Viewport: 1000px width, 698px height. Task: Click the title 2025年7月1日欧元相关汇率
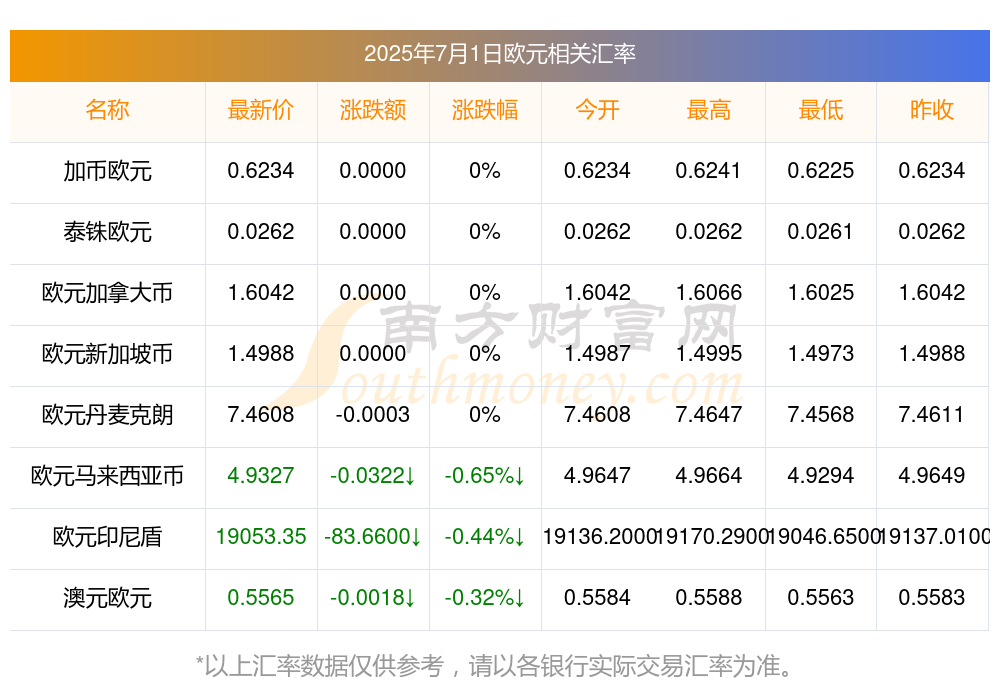(499, 54)
